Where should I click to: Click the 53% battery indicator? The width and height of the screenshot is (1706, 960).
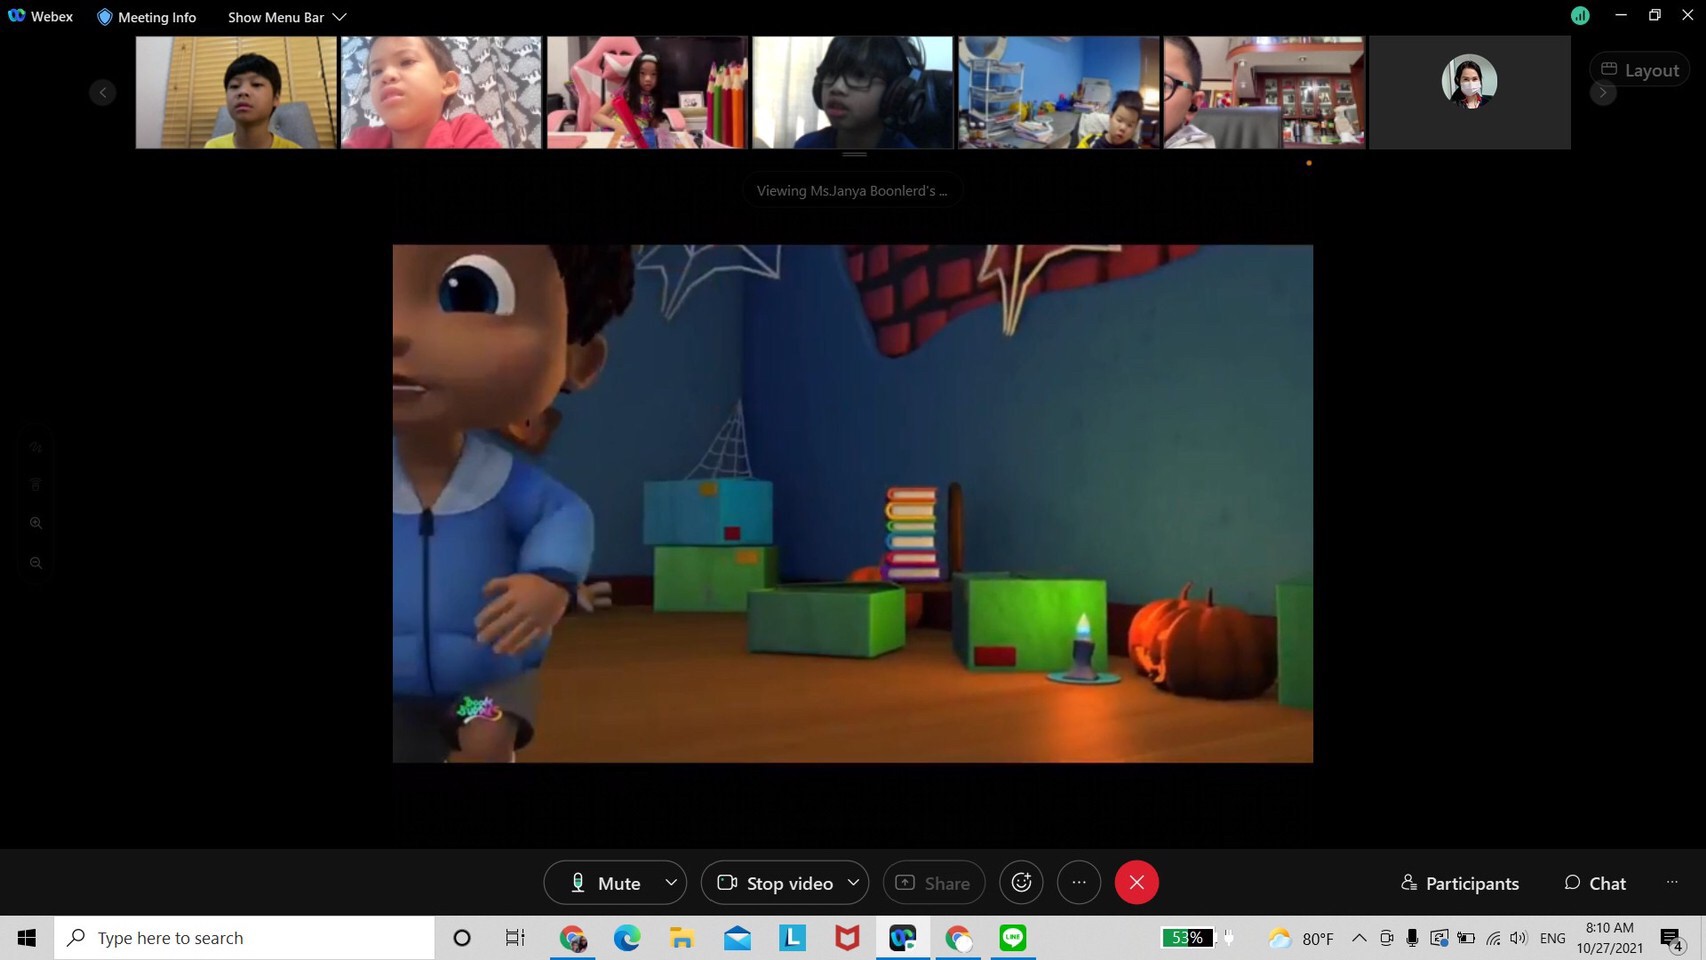1187,938
